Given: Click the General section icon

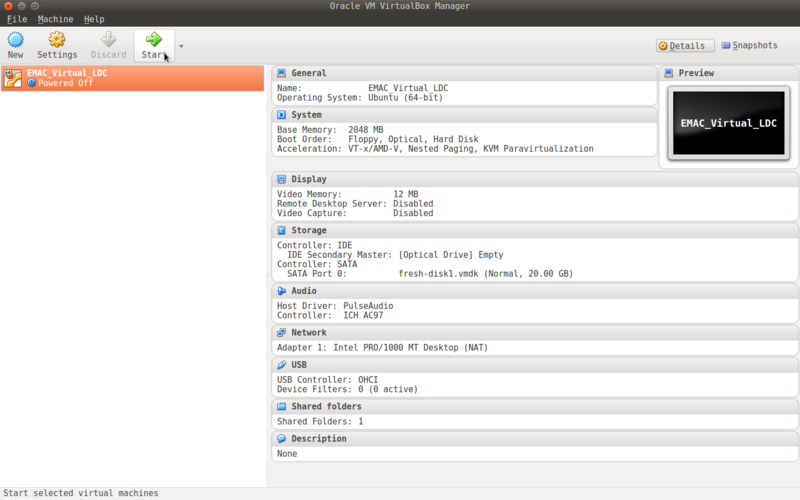Looking at the screenshot, I should (x=281, y=73).
